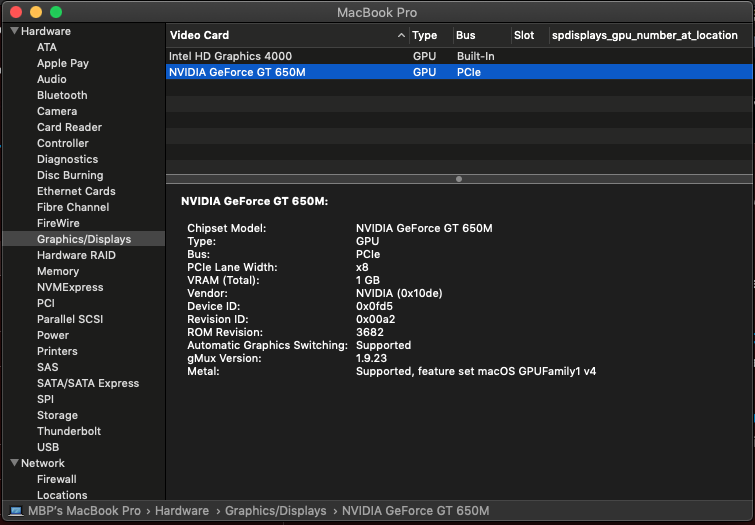Click the Video Card sort arrow
The height and width of the screenshot is (525, 755).
[x=401, y=35]
